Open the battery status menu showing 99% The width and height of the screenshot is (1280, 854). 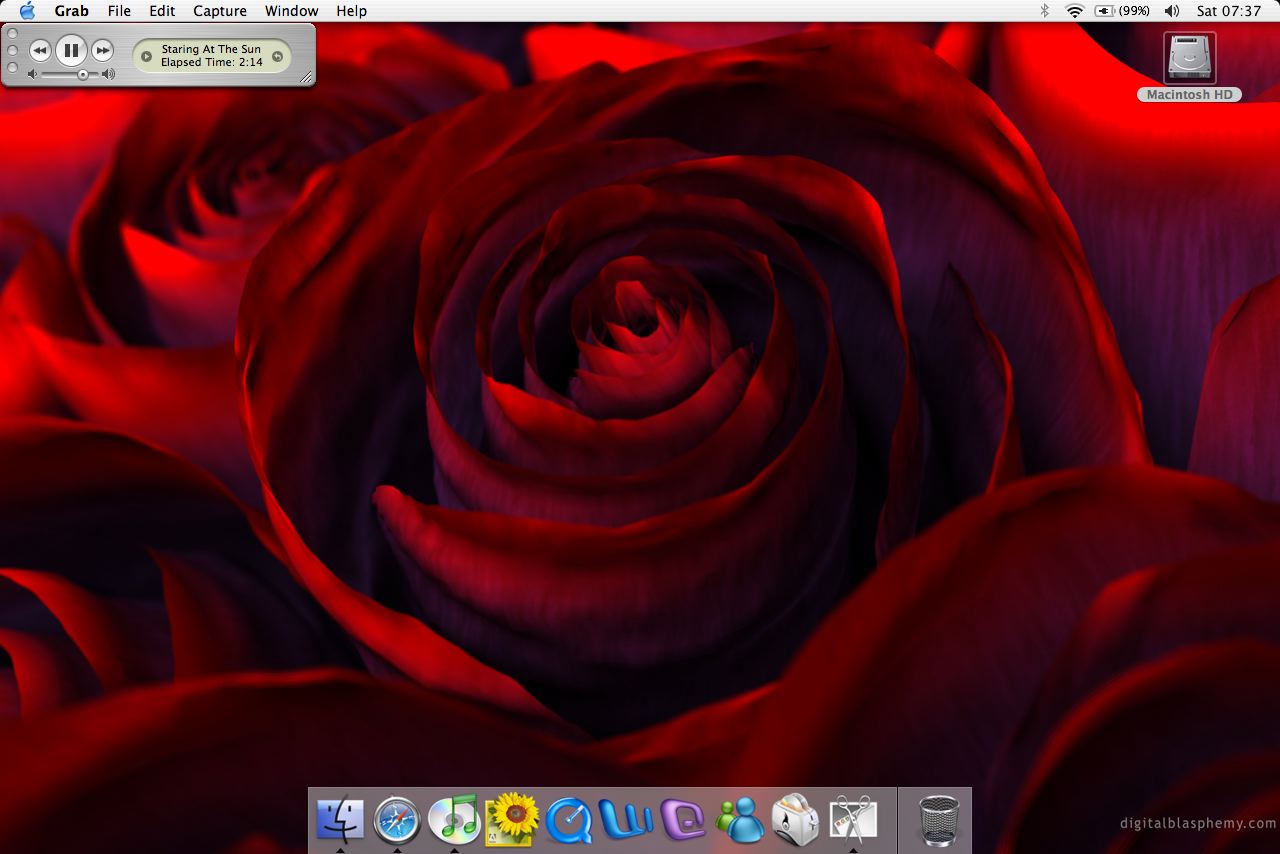(1121, 11)
